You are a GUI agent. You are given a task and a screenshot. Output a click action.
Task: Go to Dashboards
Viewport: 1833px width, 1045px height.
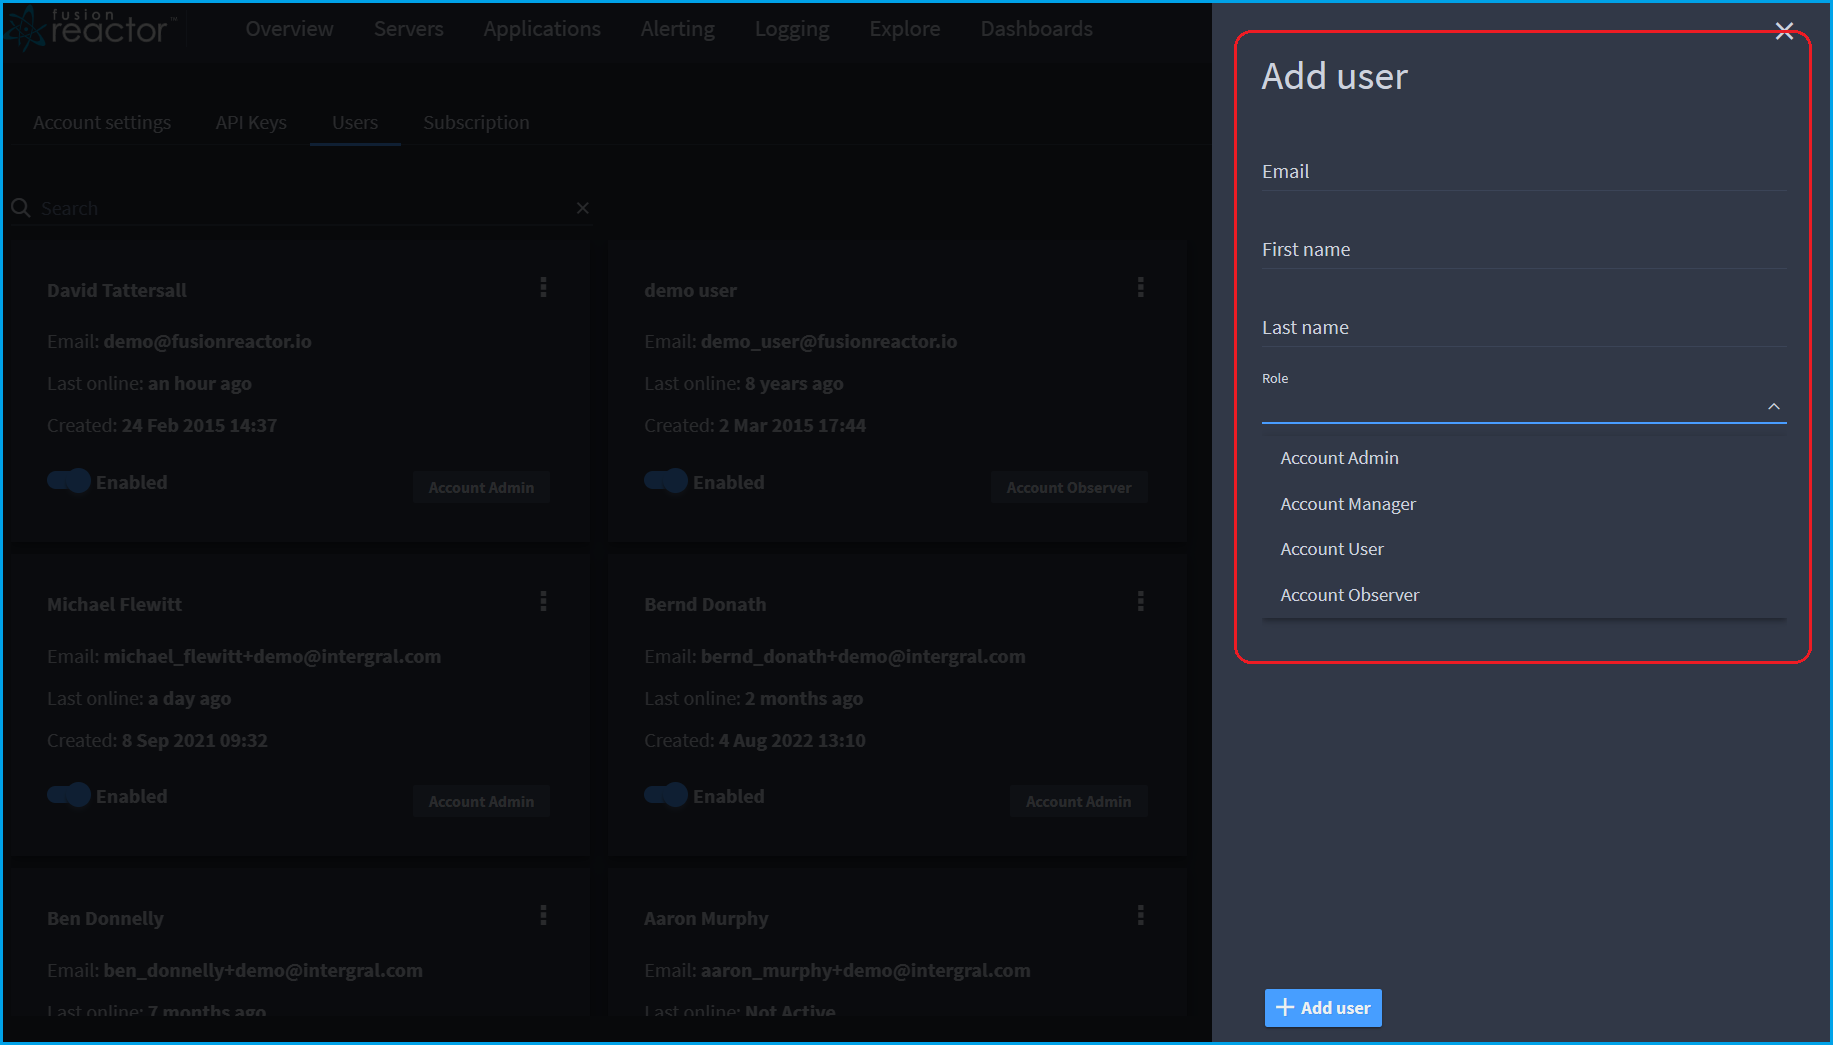pos(1037,29)
